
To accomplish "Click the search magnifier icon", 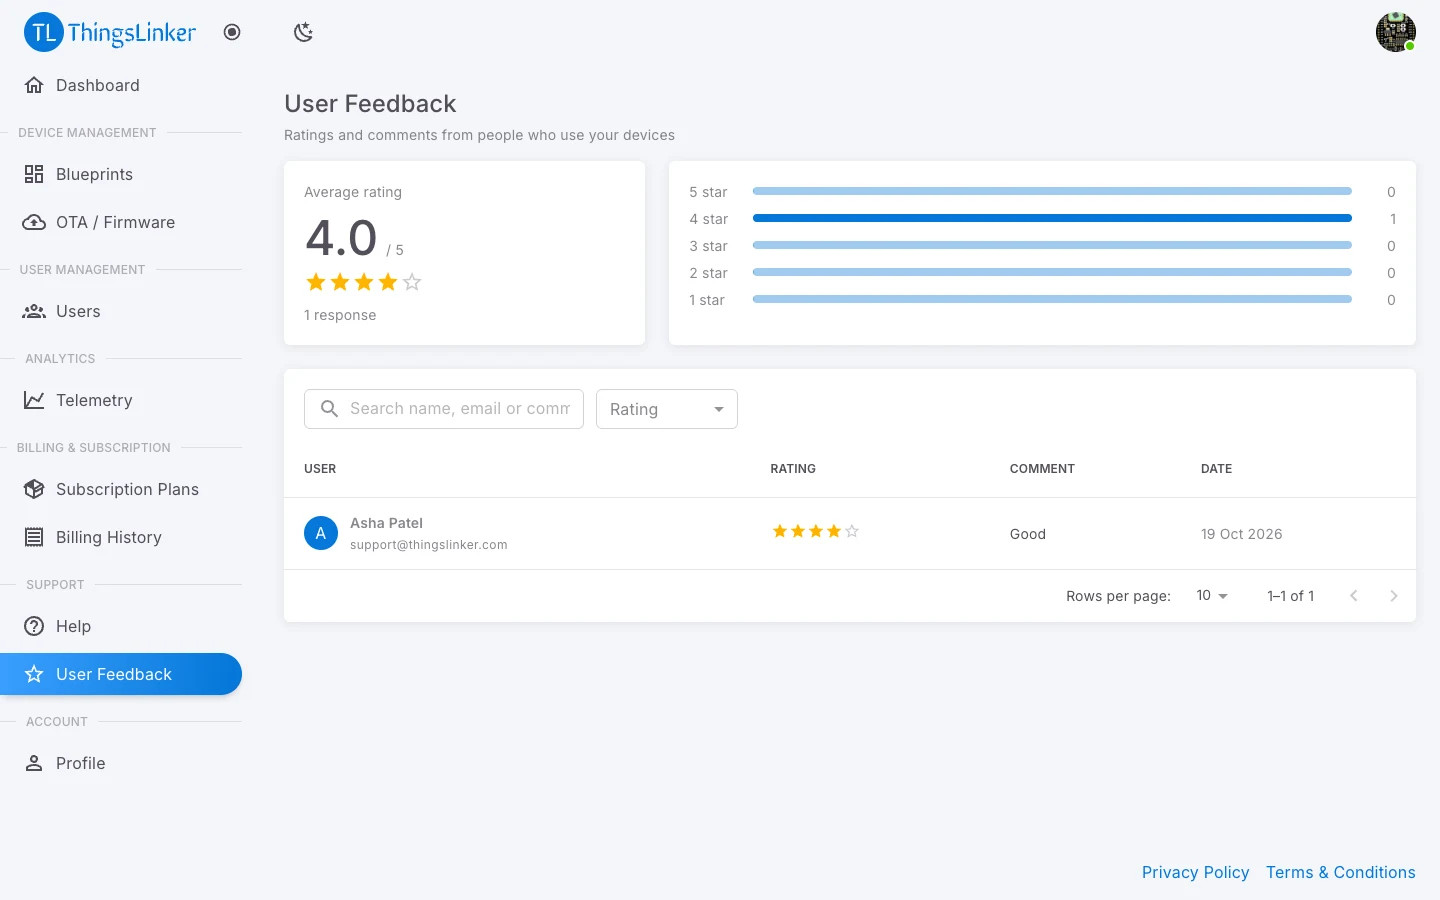I will 329,408.
